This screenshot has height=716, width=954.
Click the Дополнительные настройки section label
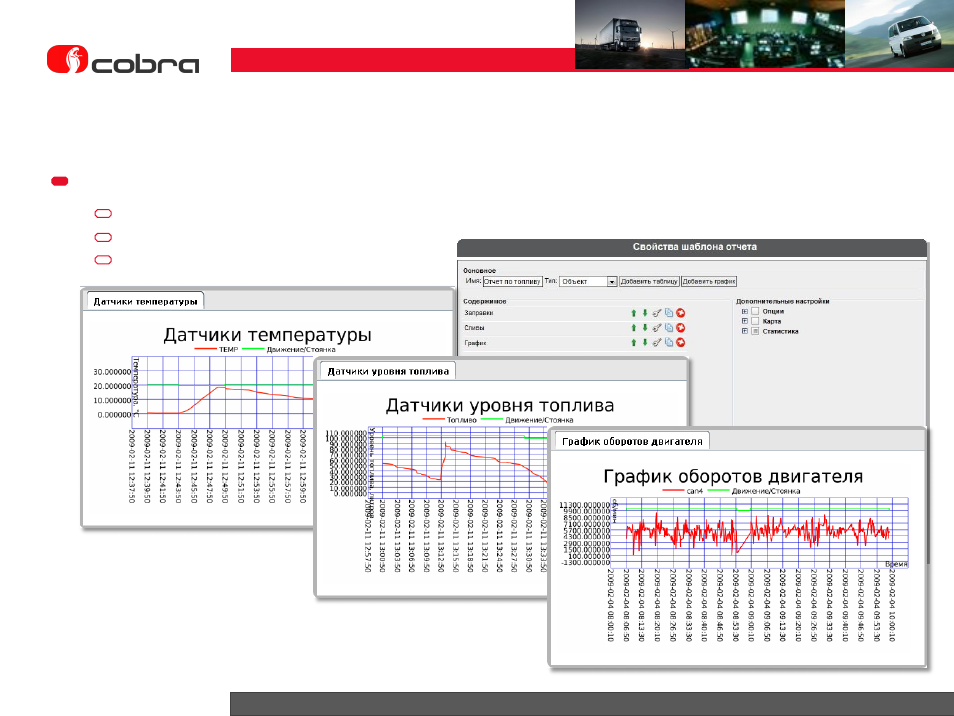point(782,301)
